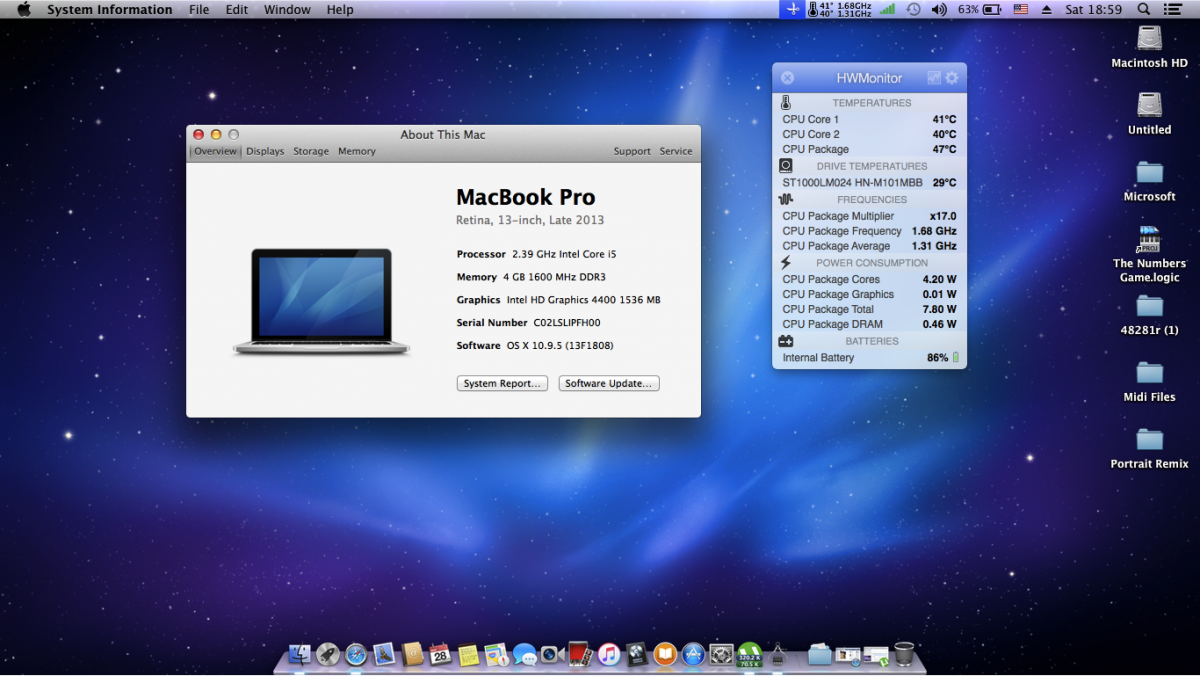Open System Preferences from the Dock

click(x=721, y=654)
